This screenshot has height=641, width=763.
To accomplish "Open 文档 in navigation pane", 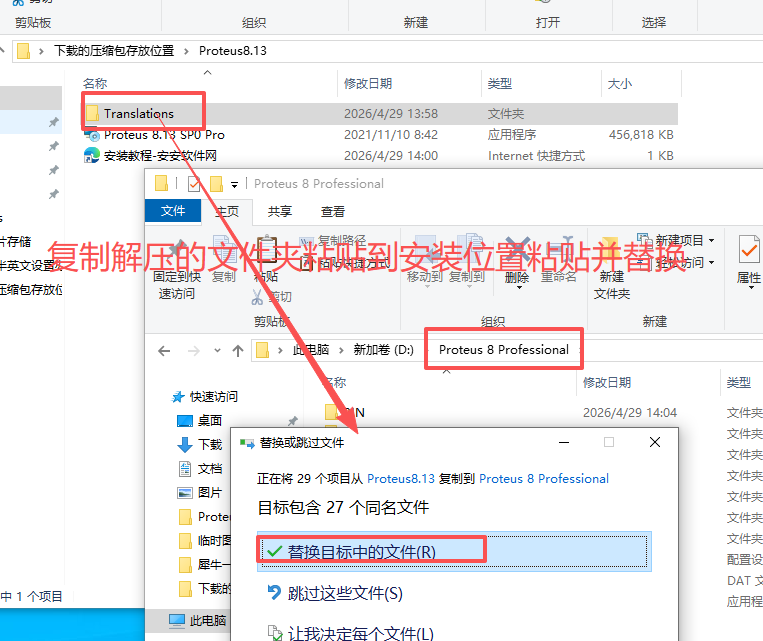I will pos(210,469).
